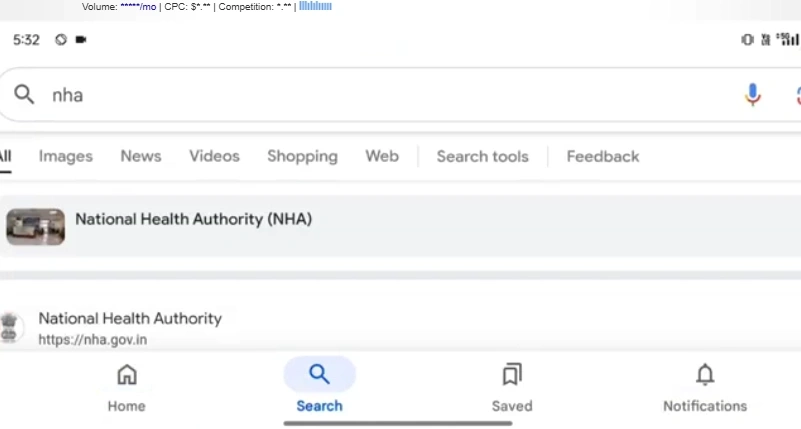Viewport: 801px width, 429px height.
Task: Go to Home in bottom navigation
Action: pos(127,388)
